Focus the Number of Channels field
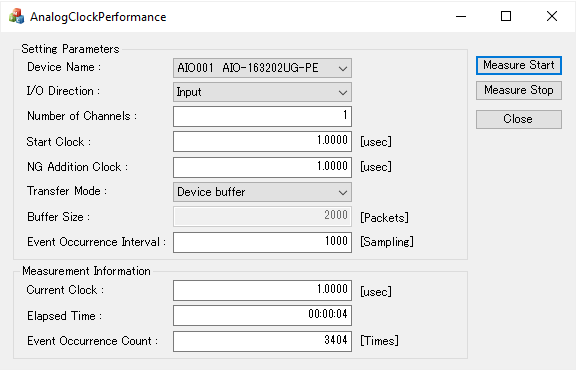This screenshot has height=370, width=576. click(262, 116)
